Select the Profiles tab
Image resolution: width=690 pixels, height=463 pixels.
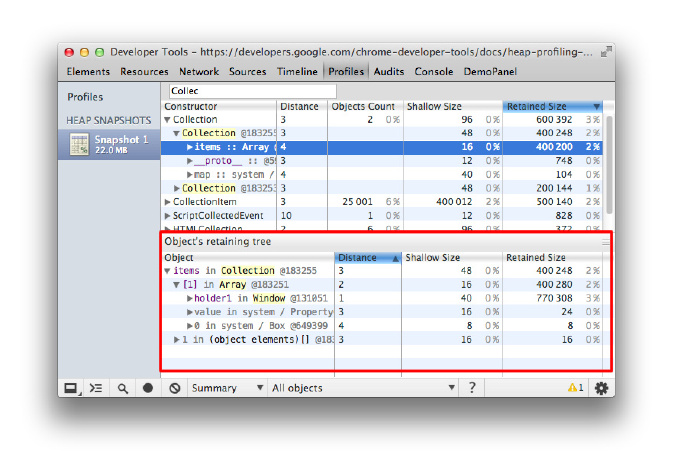coord(346,71)
